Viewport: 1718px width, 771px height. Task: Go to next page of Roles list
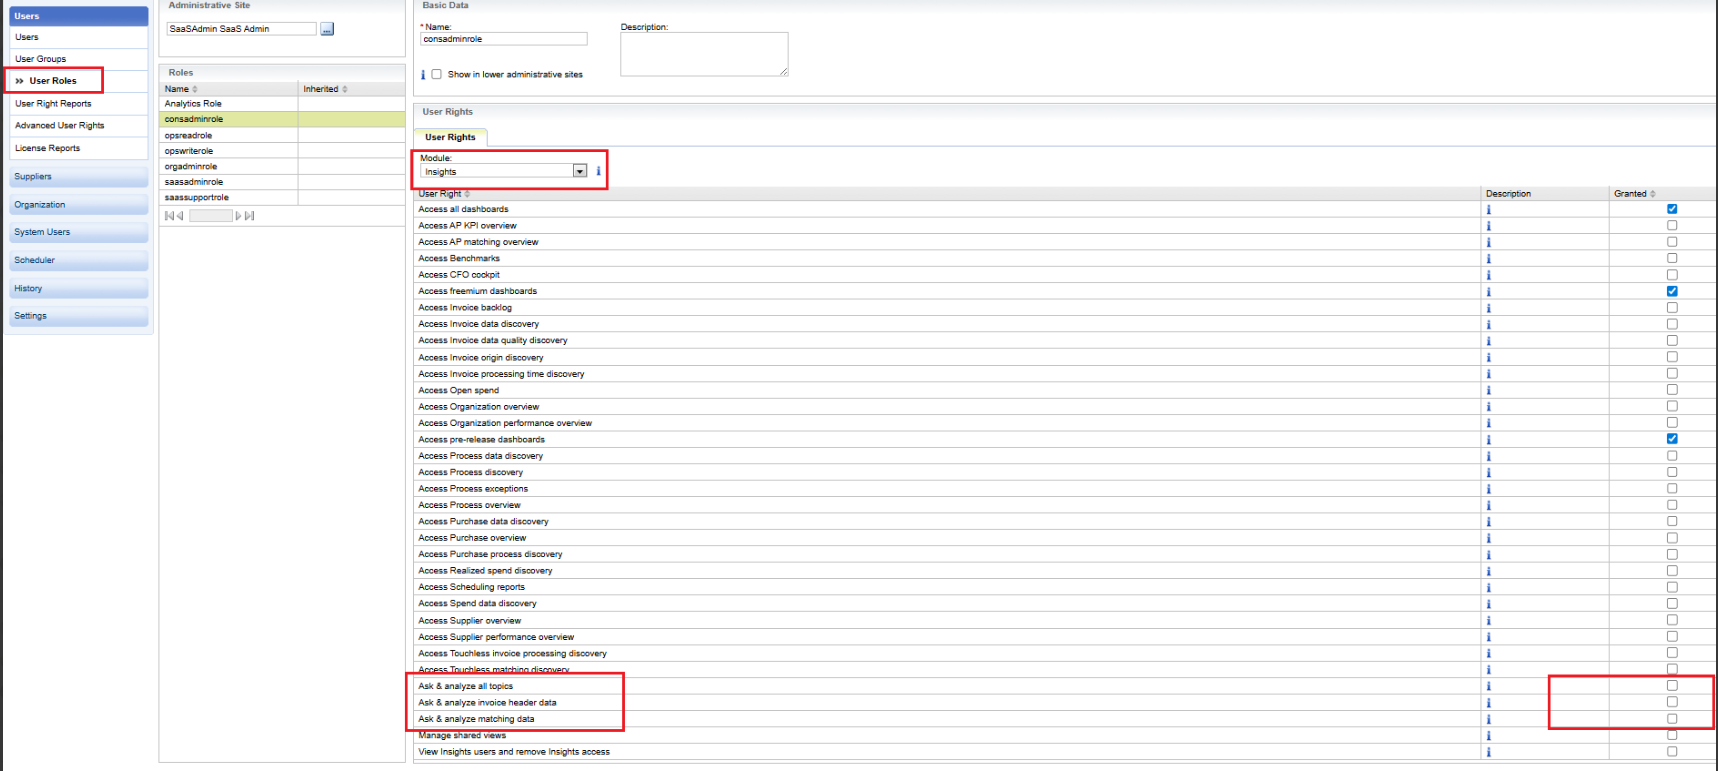(x=239, y=216)
